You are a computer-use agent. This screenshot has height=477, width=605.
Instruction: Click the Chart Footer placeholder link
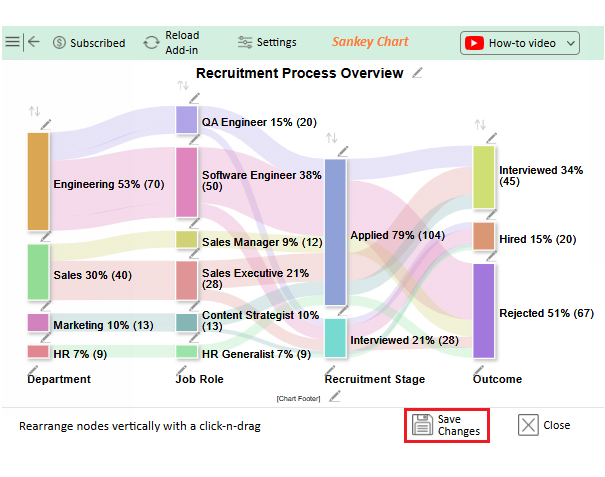(299, 398)
